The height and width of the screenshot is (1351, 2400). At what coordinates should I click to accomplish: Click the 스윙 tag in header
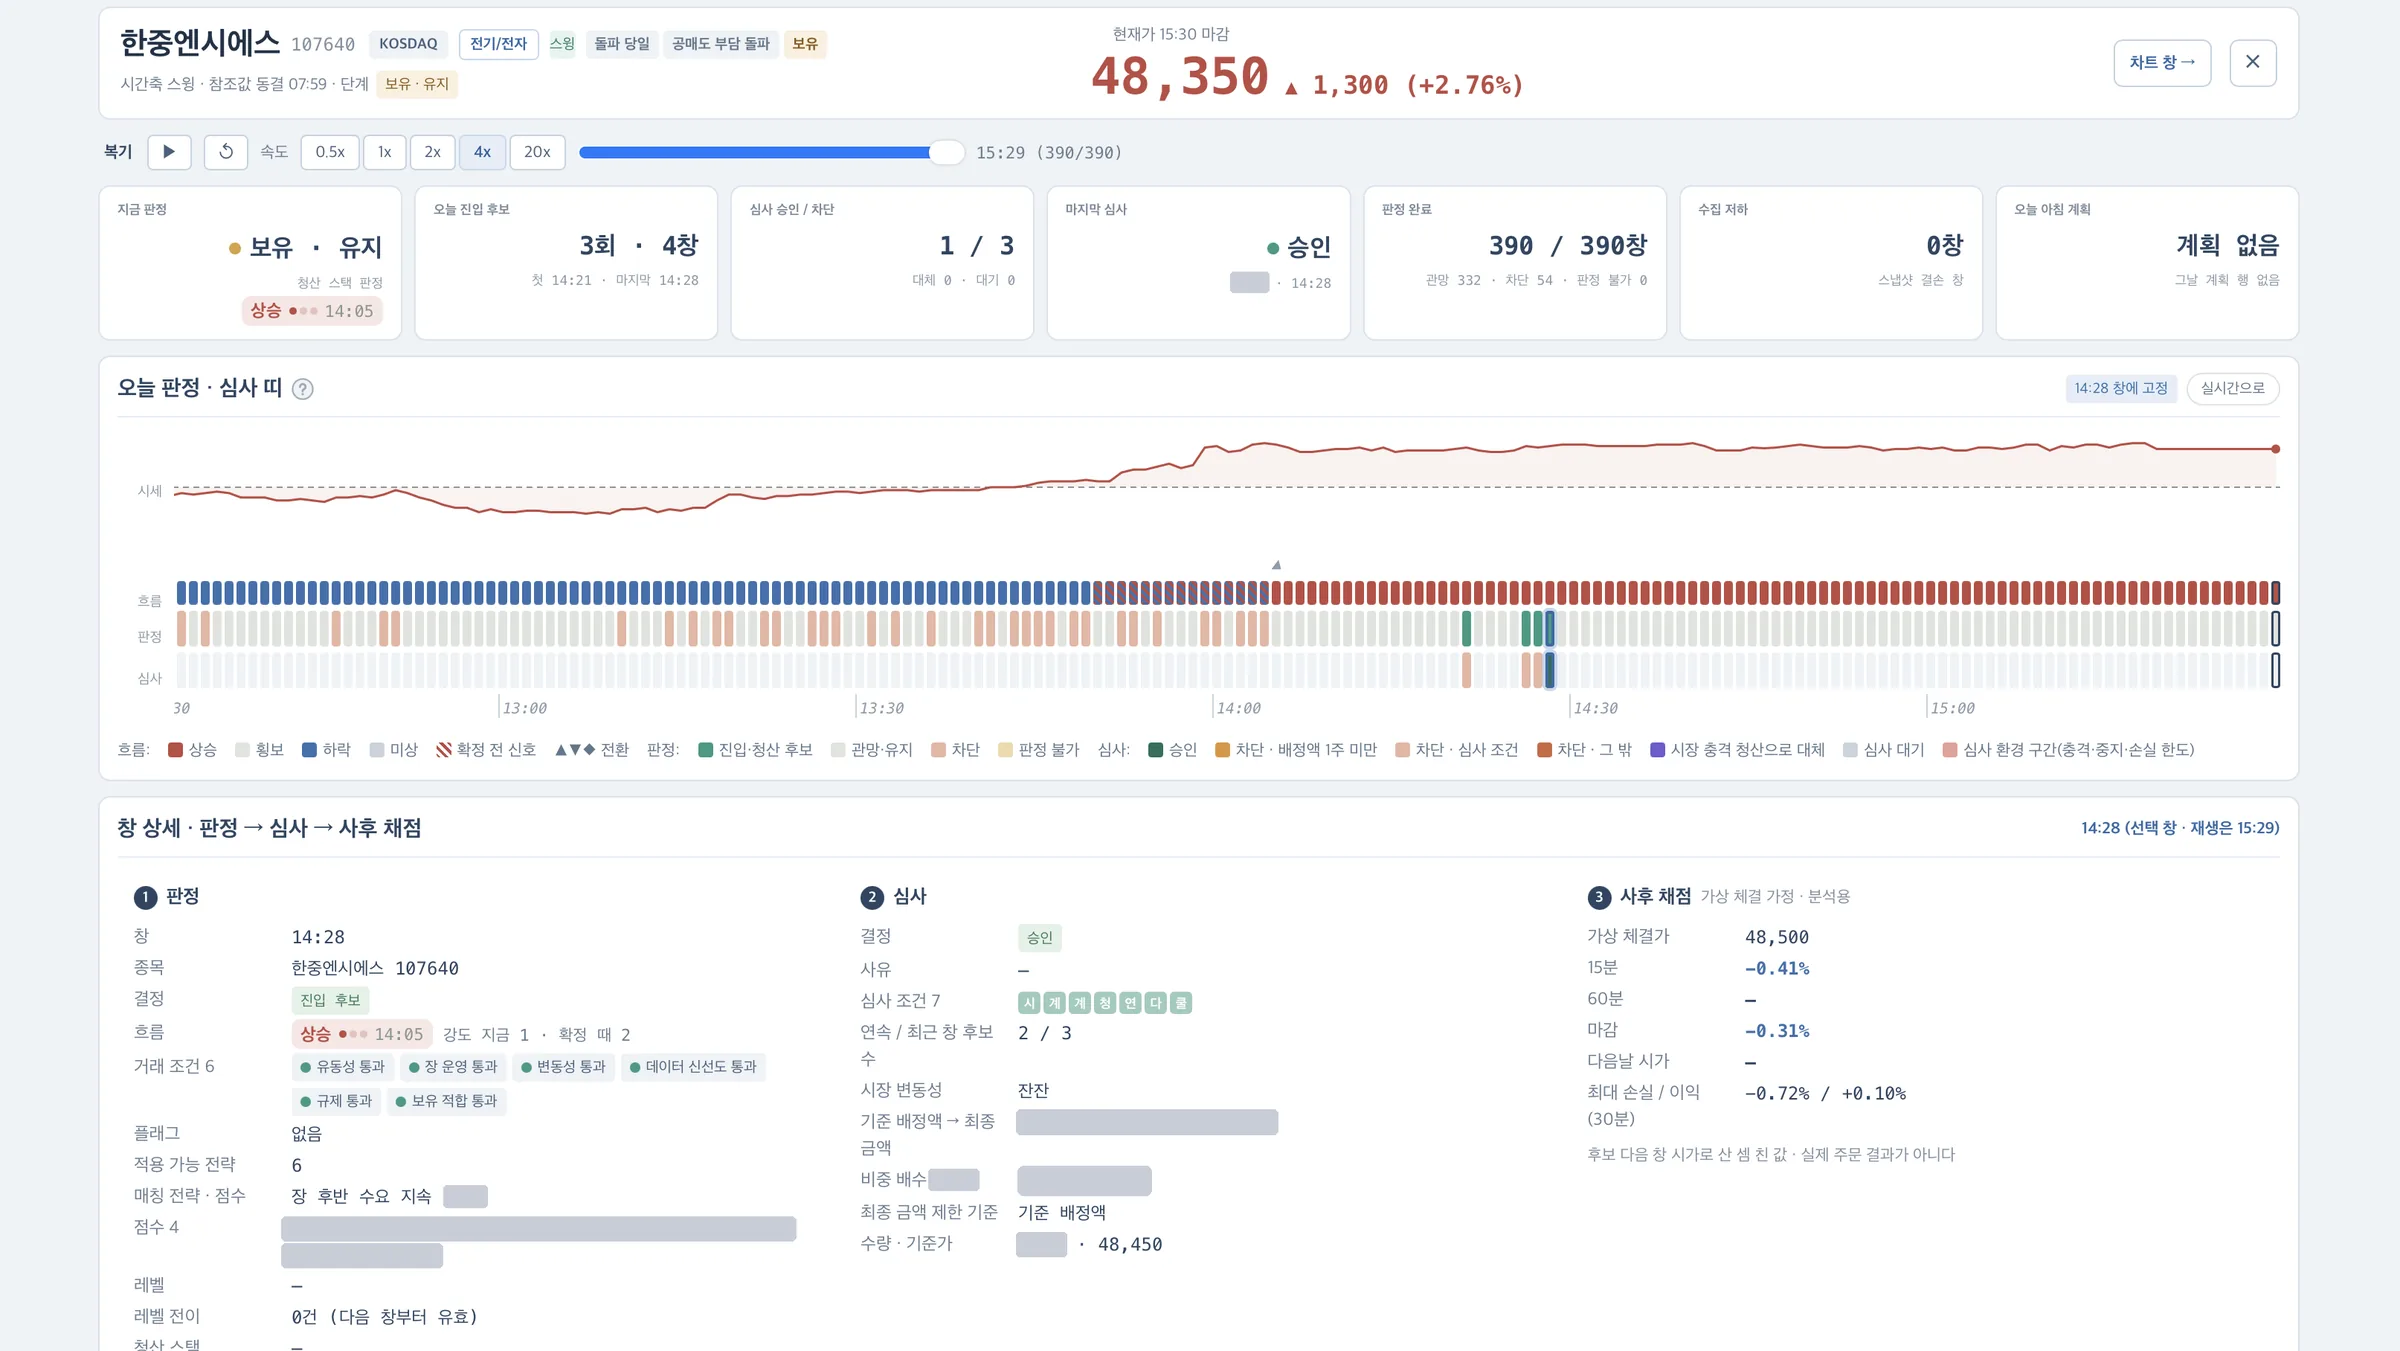click(x=562, y=44)
